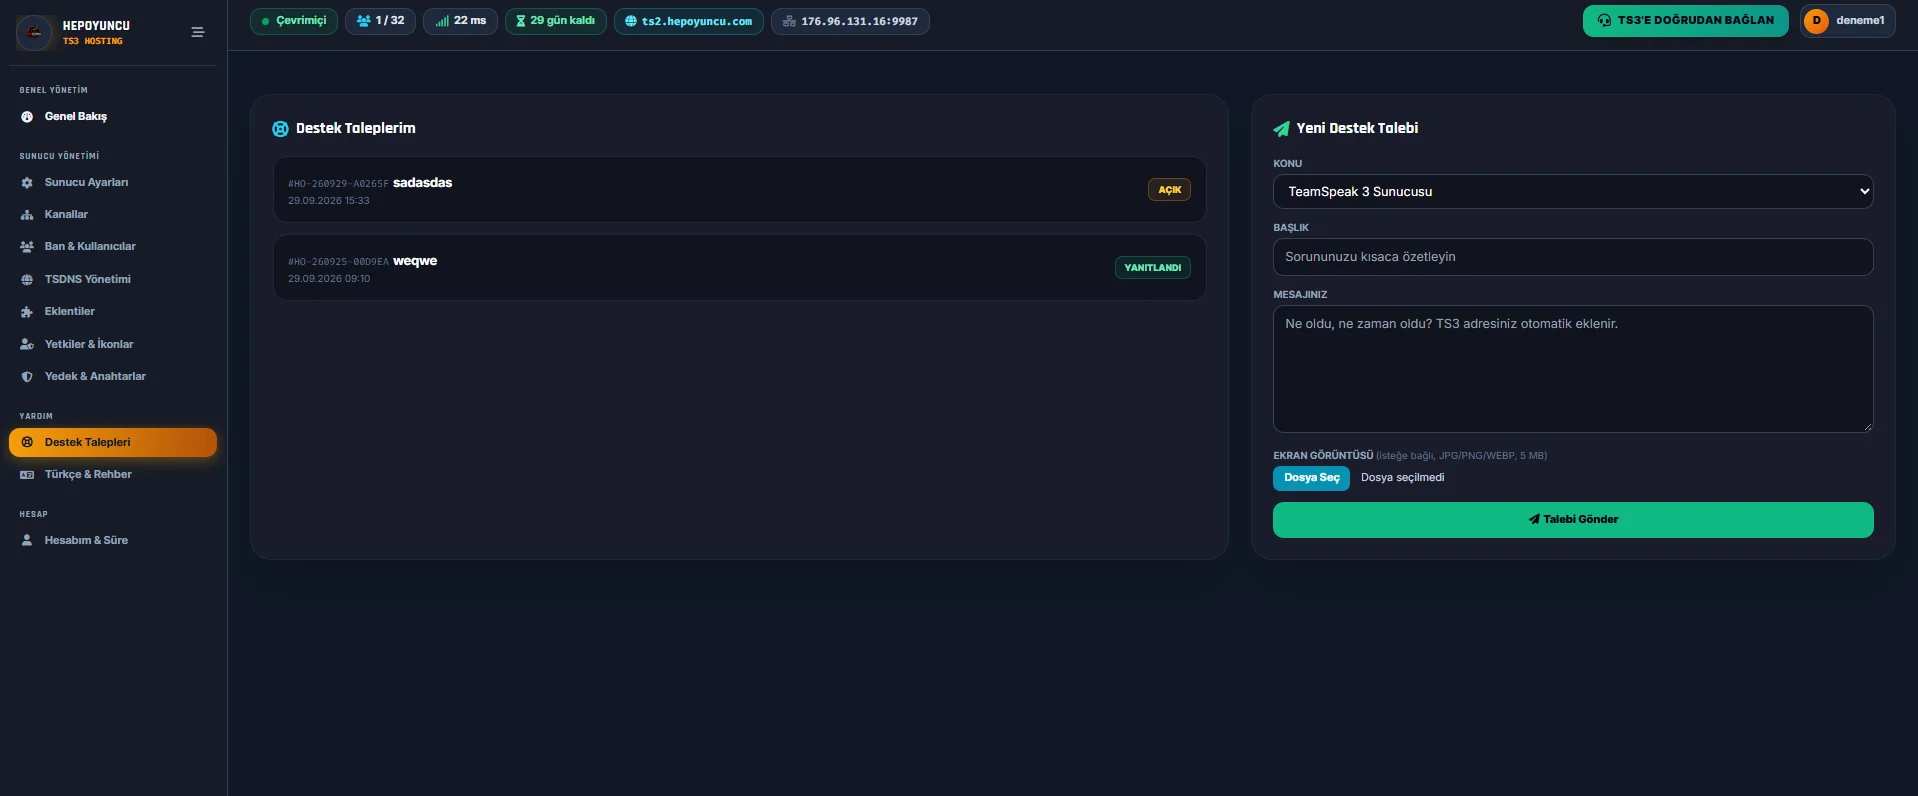The height and width of the screenshot is (796, 1918).
Task: Click the Destek Talepleri sidebar lifebuoy icon
Action: pyautogui.click(x=27, y=443)
